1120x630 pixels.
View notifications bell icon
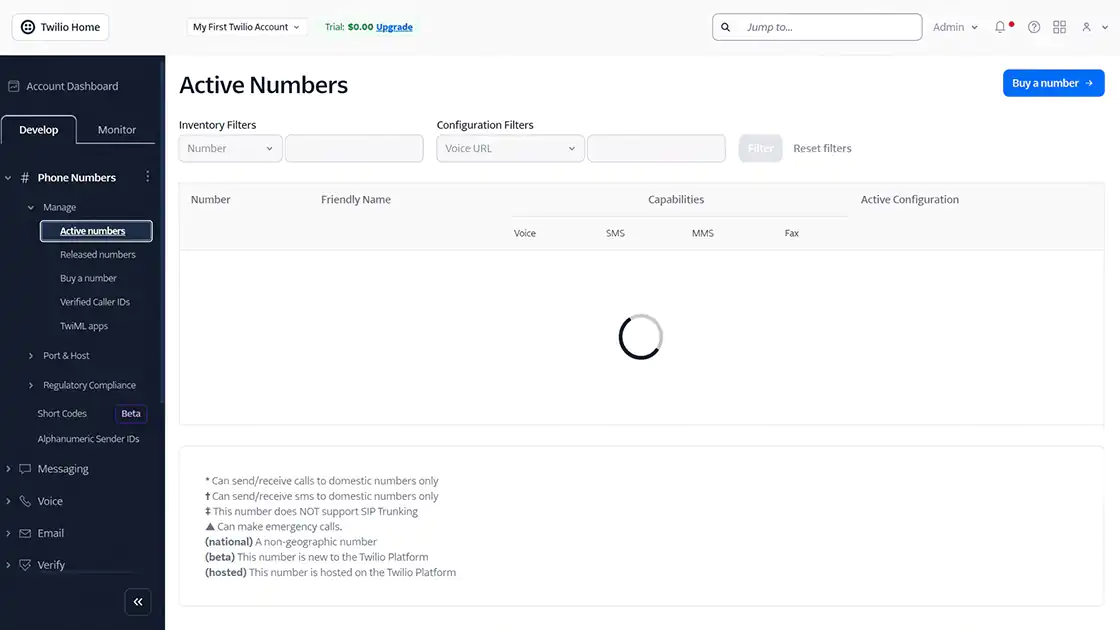click(x=1000, y=27)
